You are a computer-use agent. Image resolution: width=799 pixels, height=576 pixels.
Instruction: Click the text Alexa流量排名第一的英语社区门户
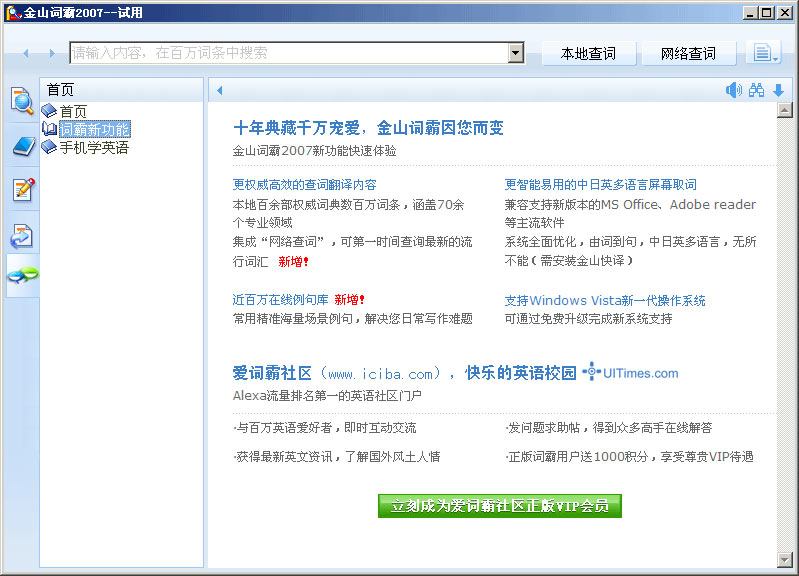click(x=327, y=396)
